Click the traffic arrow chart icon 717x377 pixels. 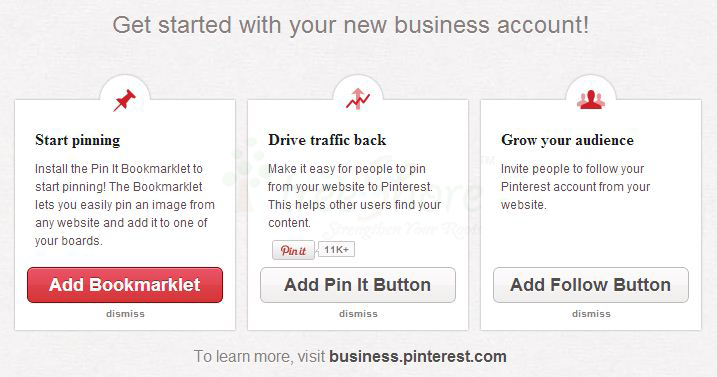358,99
